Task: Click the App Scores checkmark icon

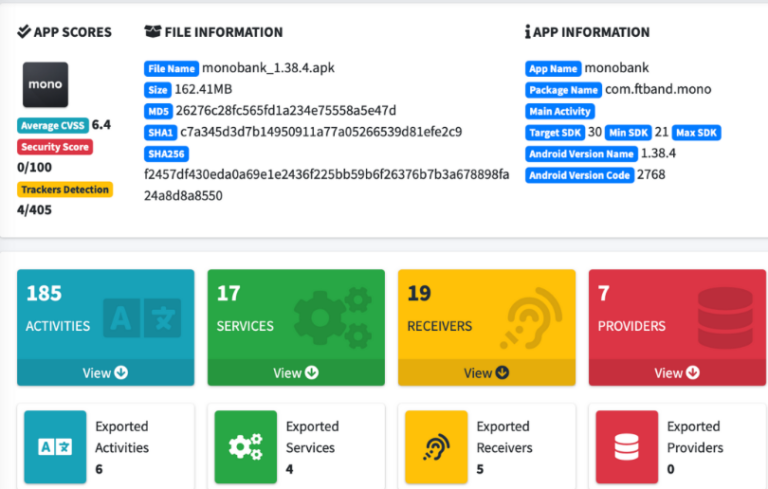Action: (x=24, y=32)
